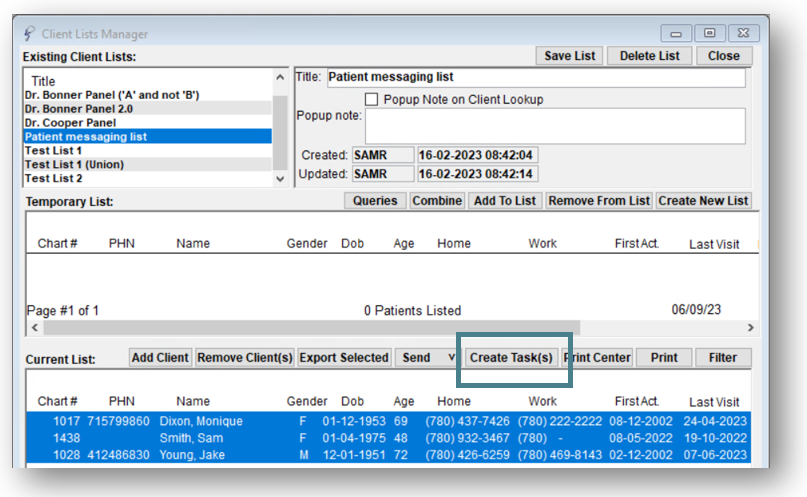807x497 pixels.
Task: Click the Add Client button
Action: [160, 358]
